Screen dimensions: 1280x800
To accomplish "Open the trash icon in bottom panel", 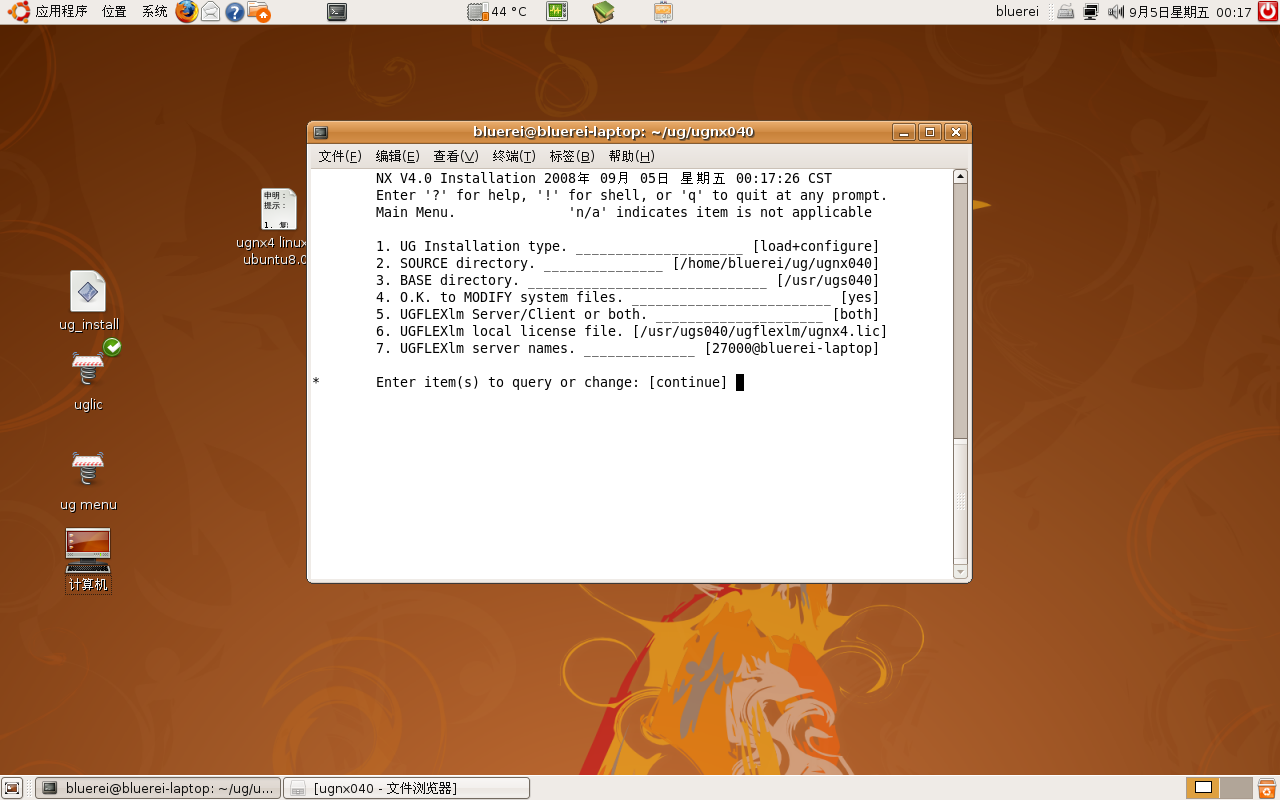I will (x=1266, y=788).
